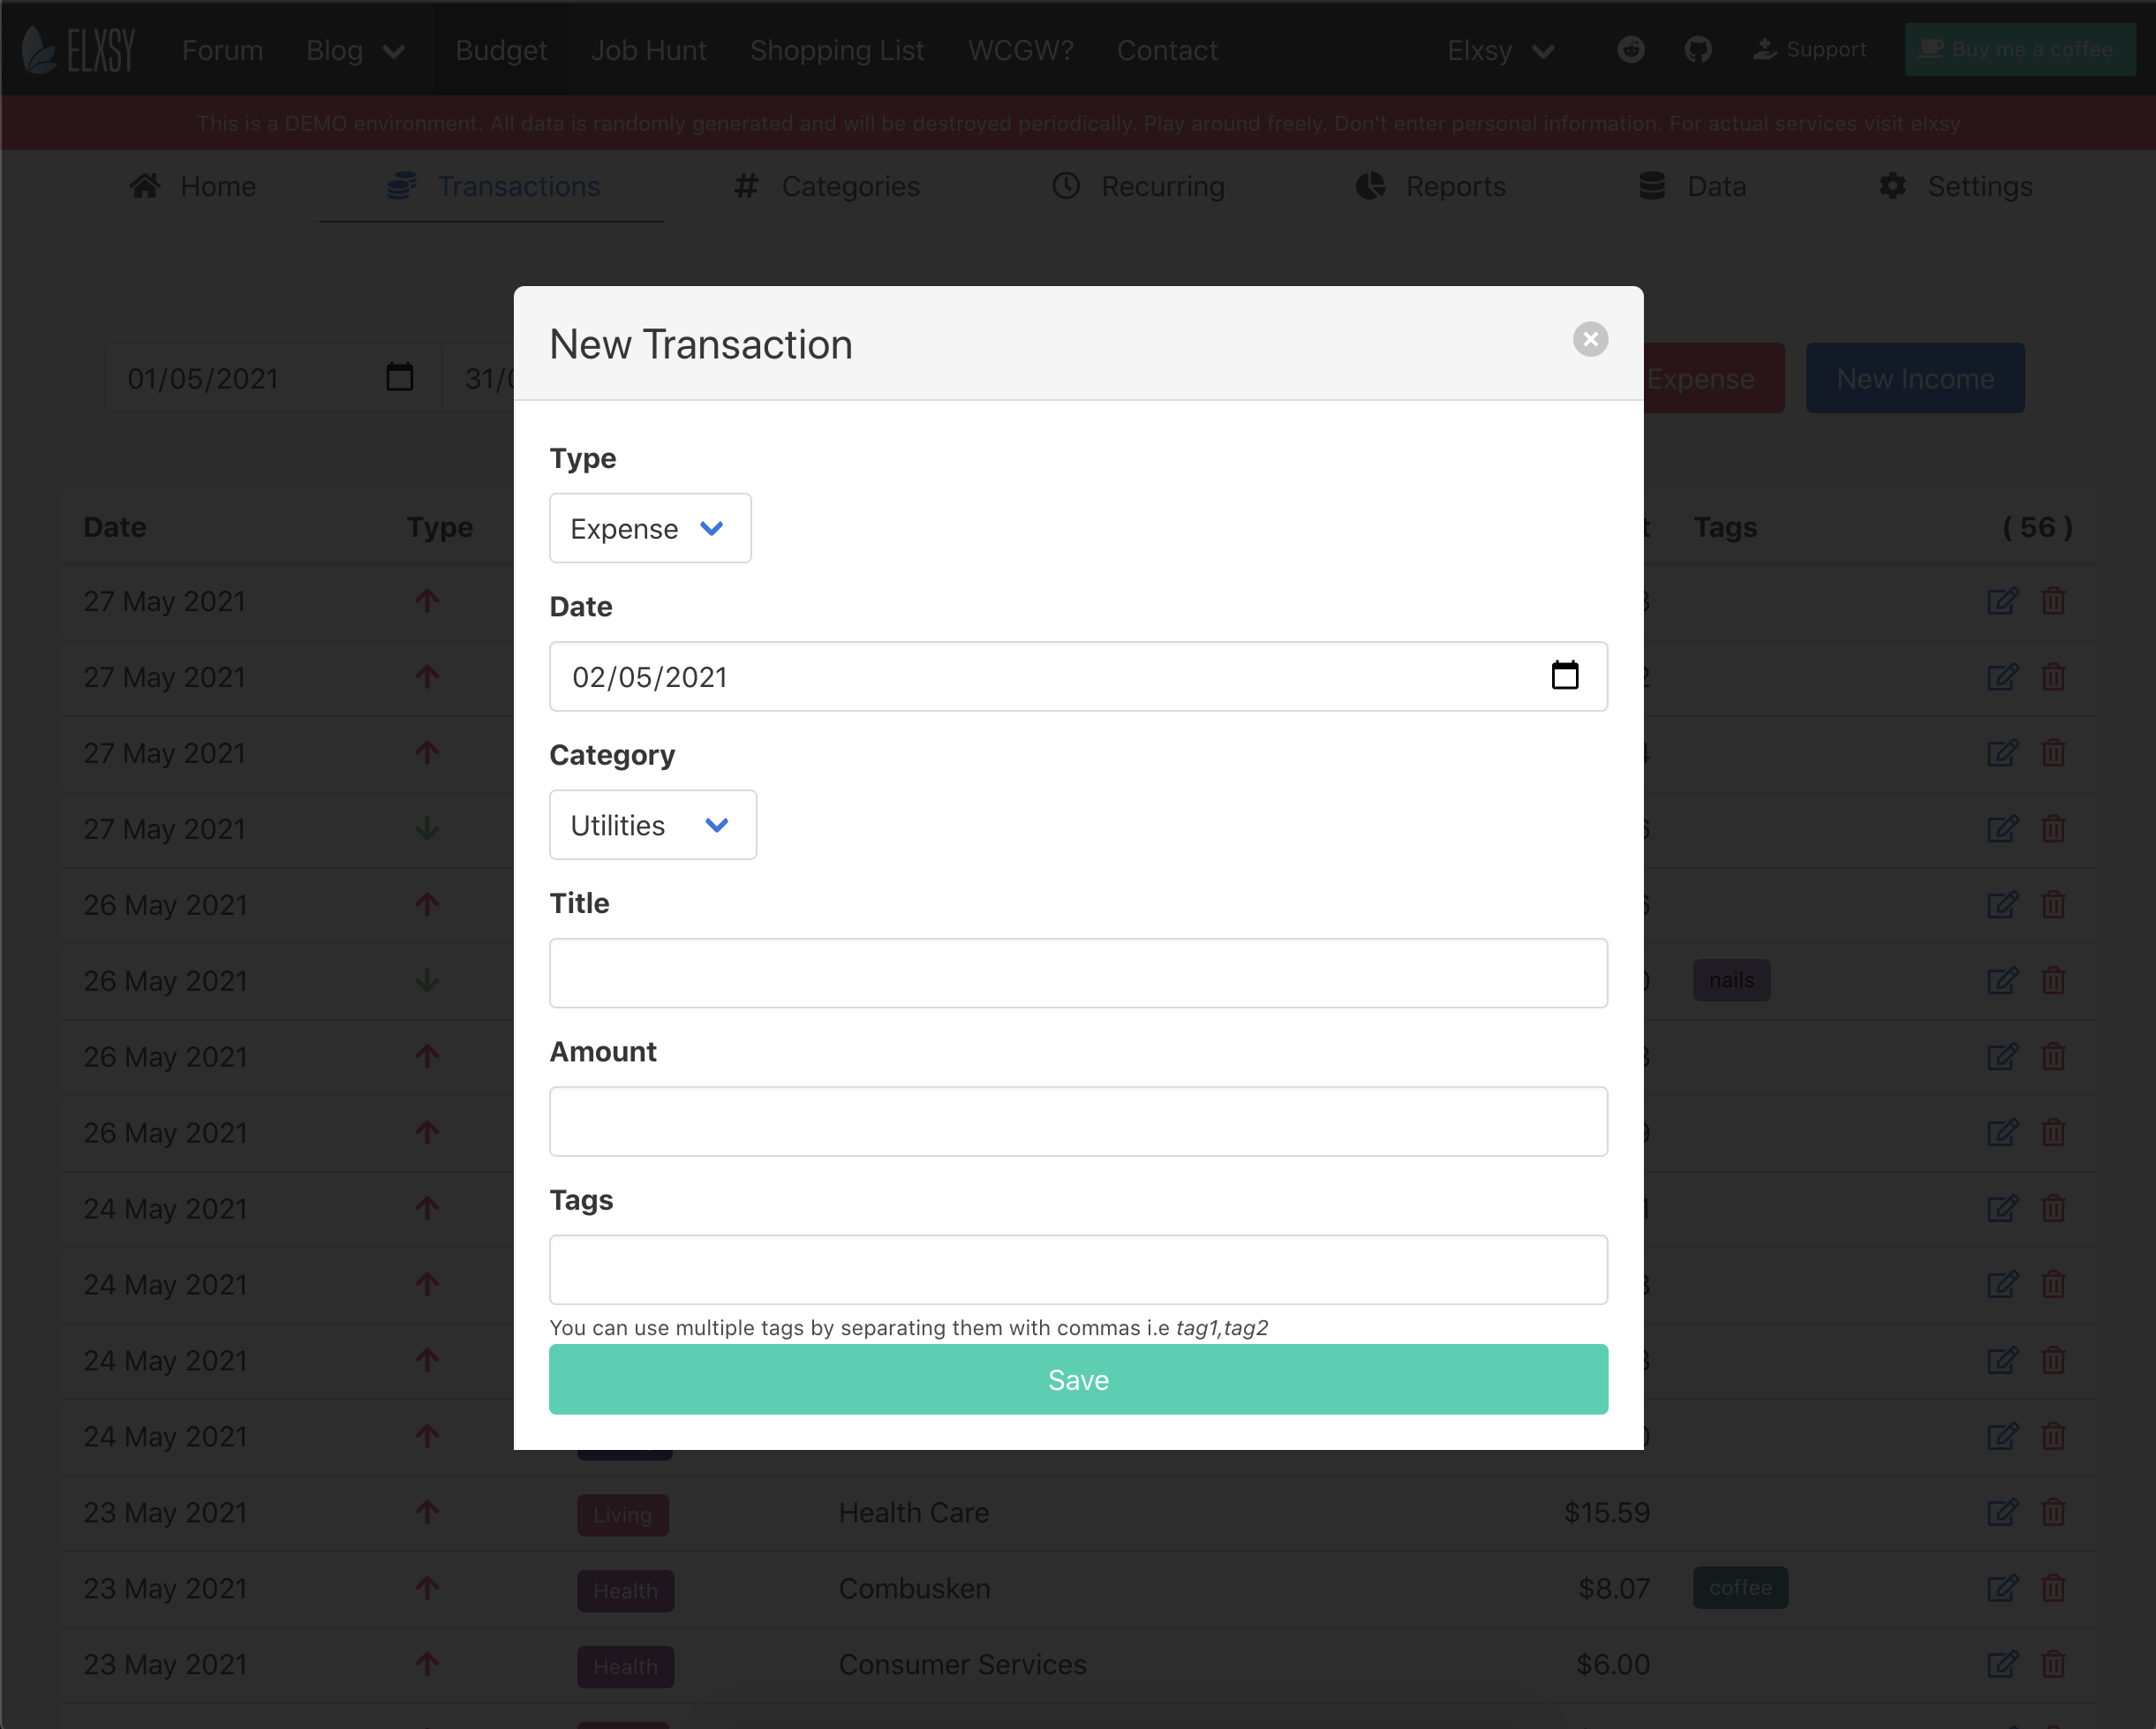Click the edit icon for Health Care row
This screenshot has width=2156, height=1729.
[x=2002, y=1512]
